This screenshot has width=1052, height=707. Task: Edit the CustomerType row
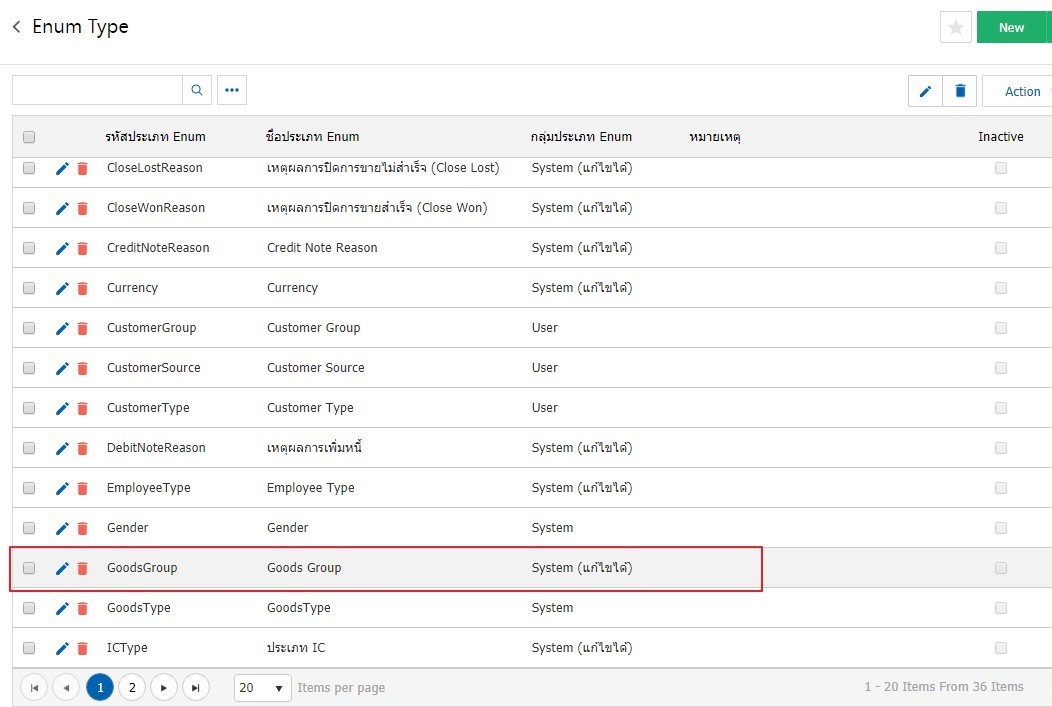(x=62, y=409)
